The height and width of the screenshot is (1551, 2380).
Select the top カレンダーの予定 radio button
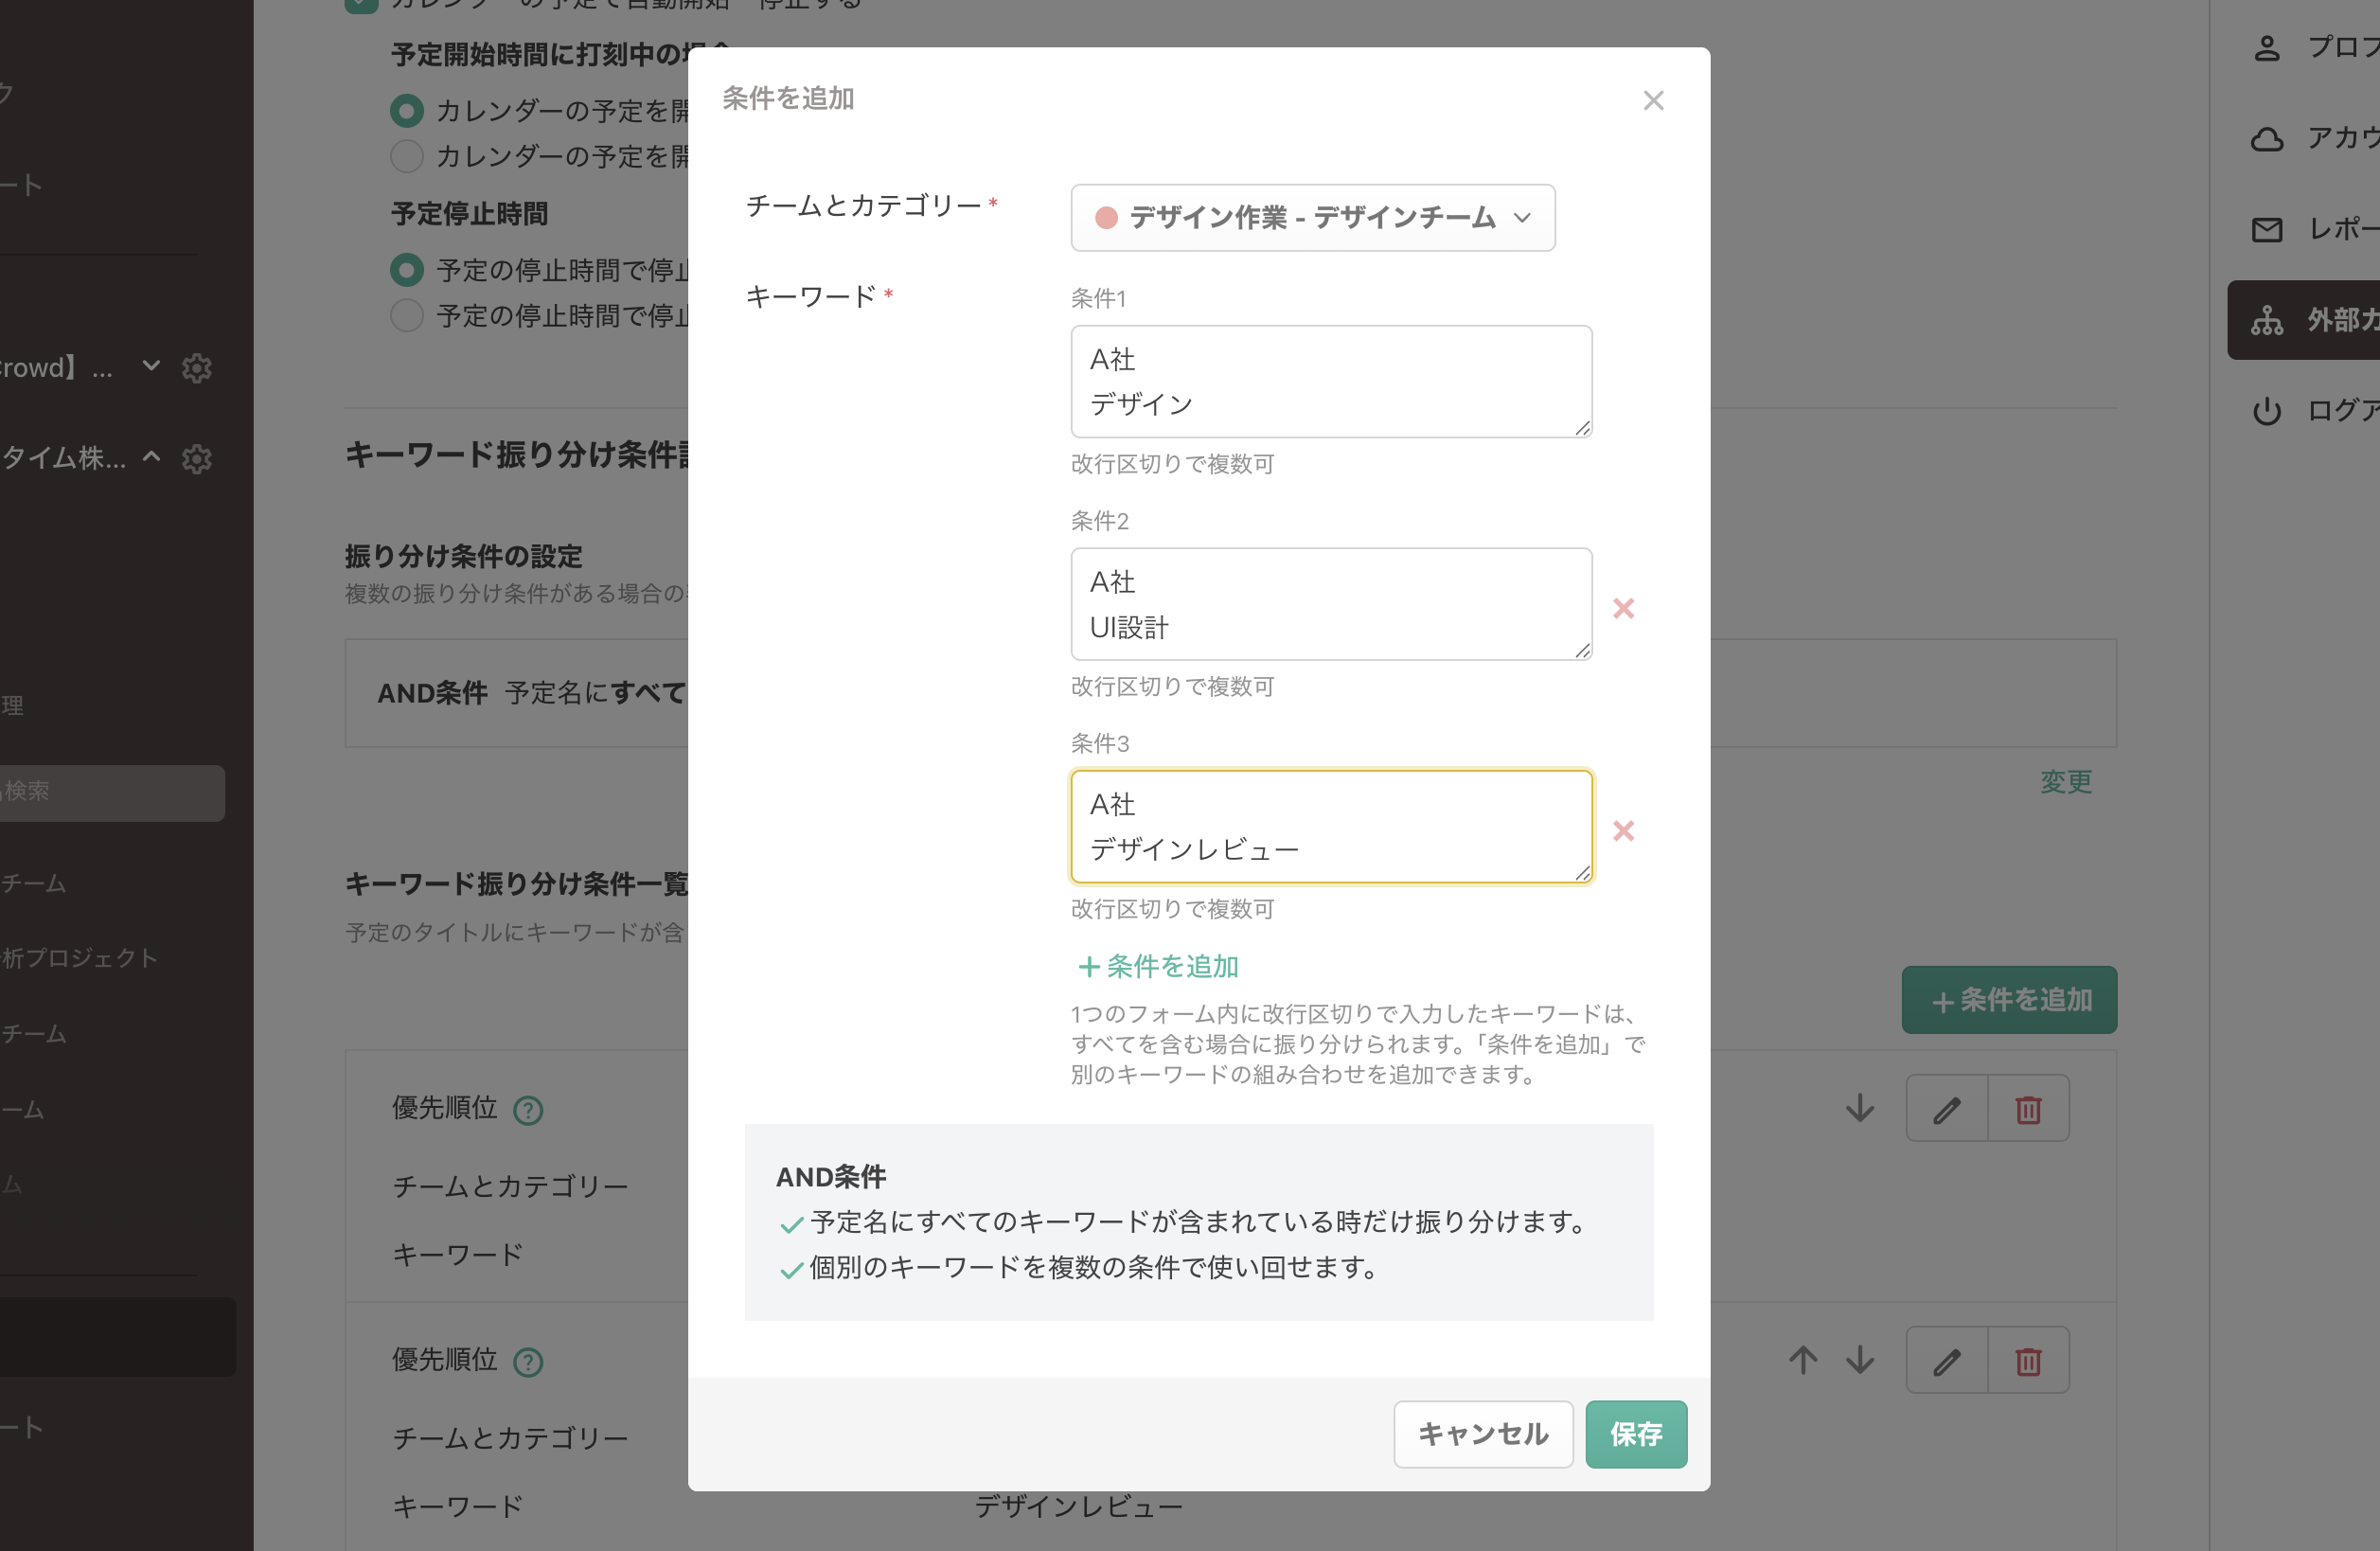click(x=407, y=111)
